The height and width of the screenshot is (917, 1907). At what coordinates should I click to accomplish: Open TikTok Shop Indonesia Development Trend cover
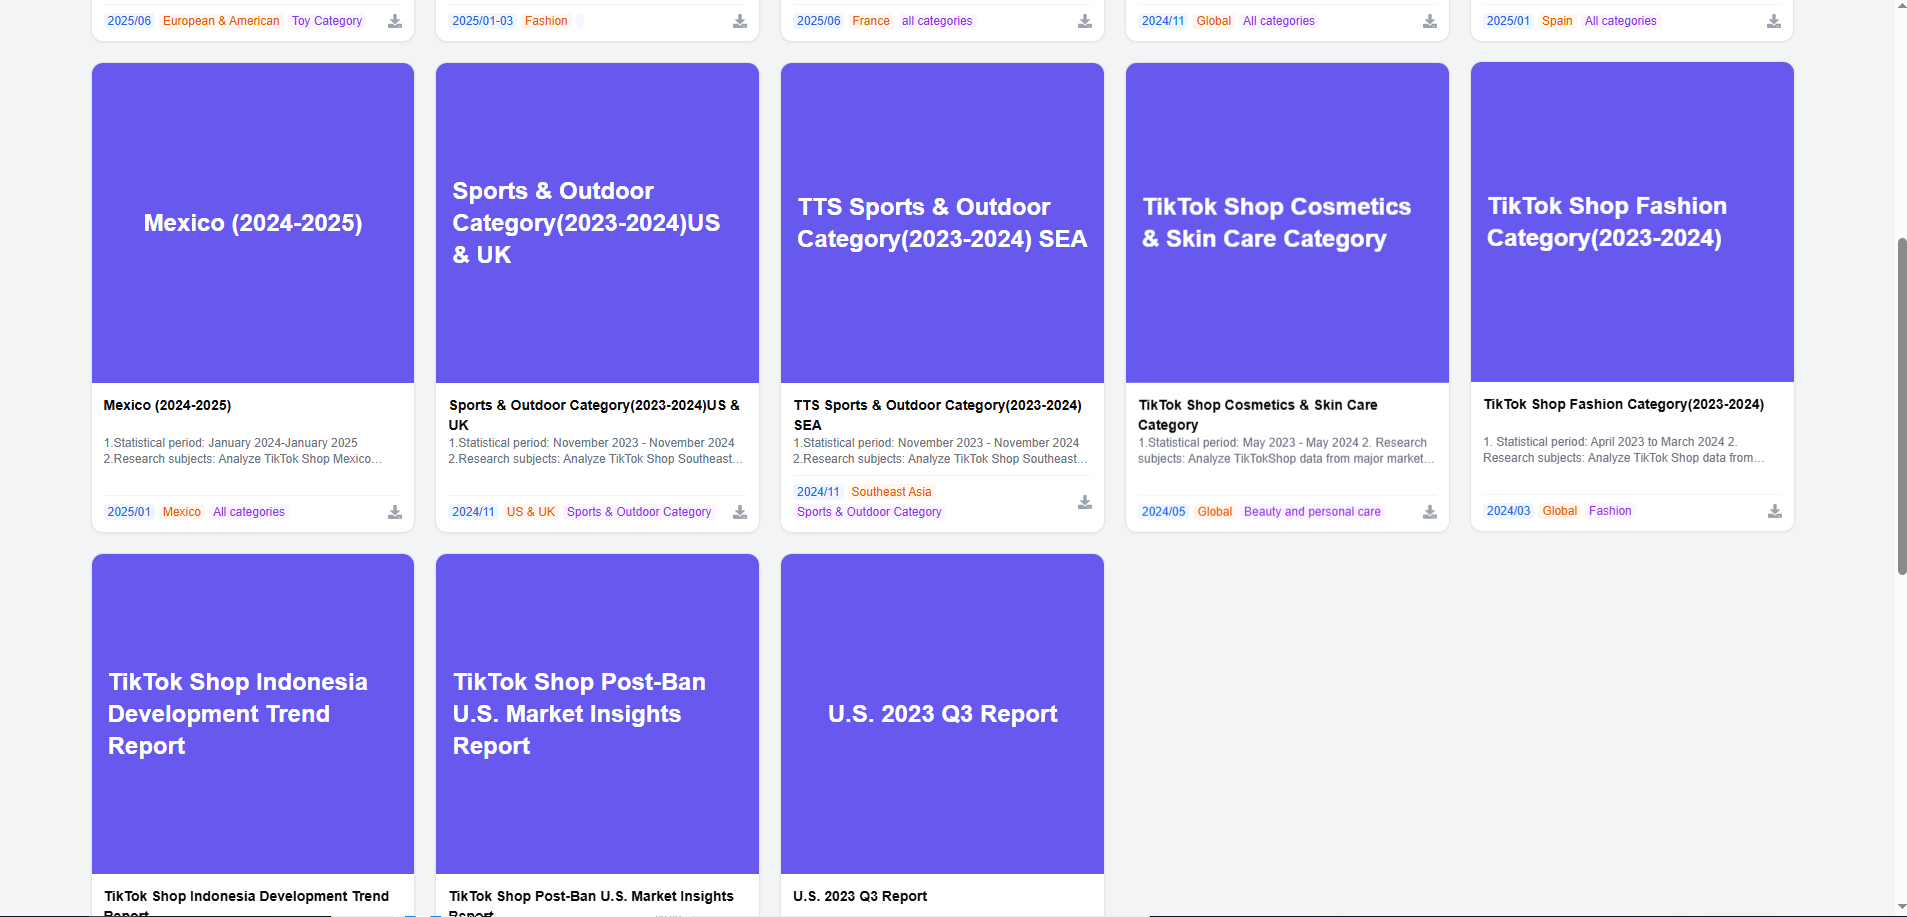(x=253, y=713)
